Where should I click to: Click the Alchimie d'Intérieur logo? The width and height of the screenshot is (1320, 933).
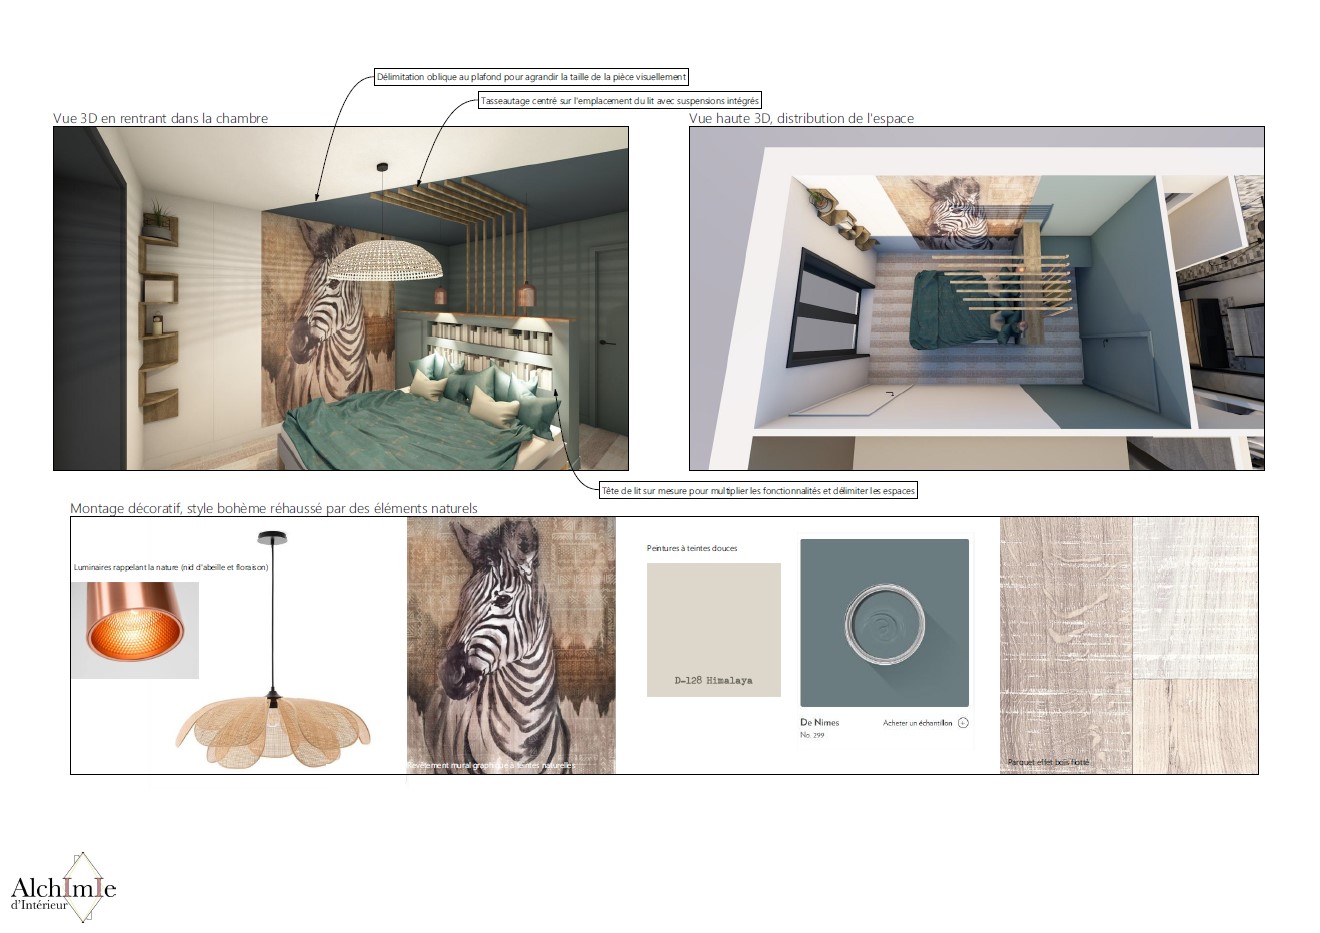(x=63, y=887)
